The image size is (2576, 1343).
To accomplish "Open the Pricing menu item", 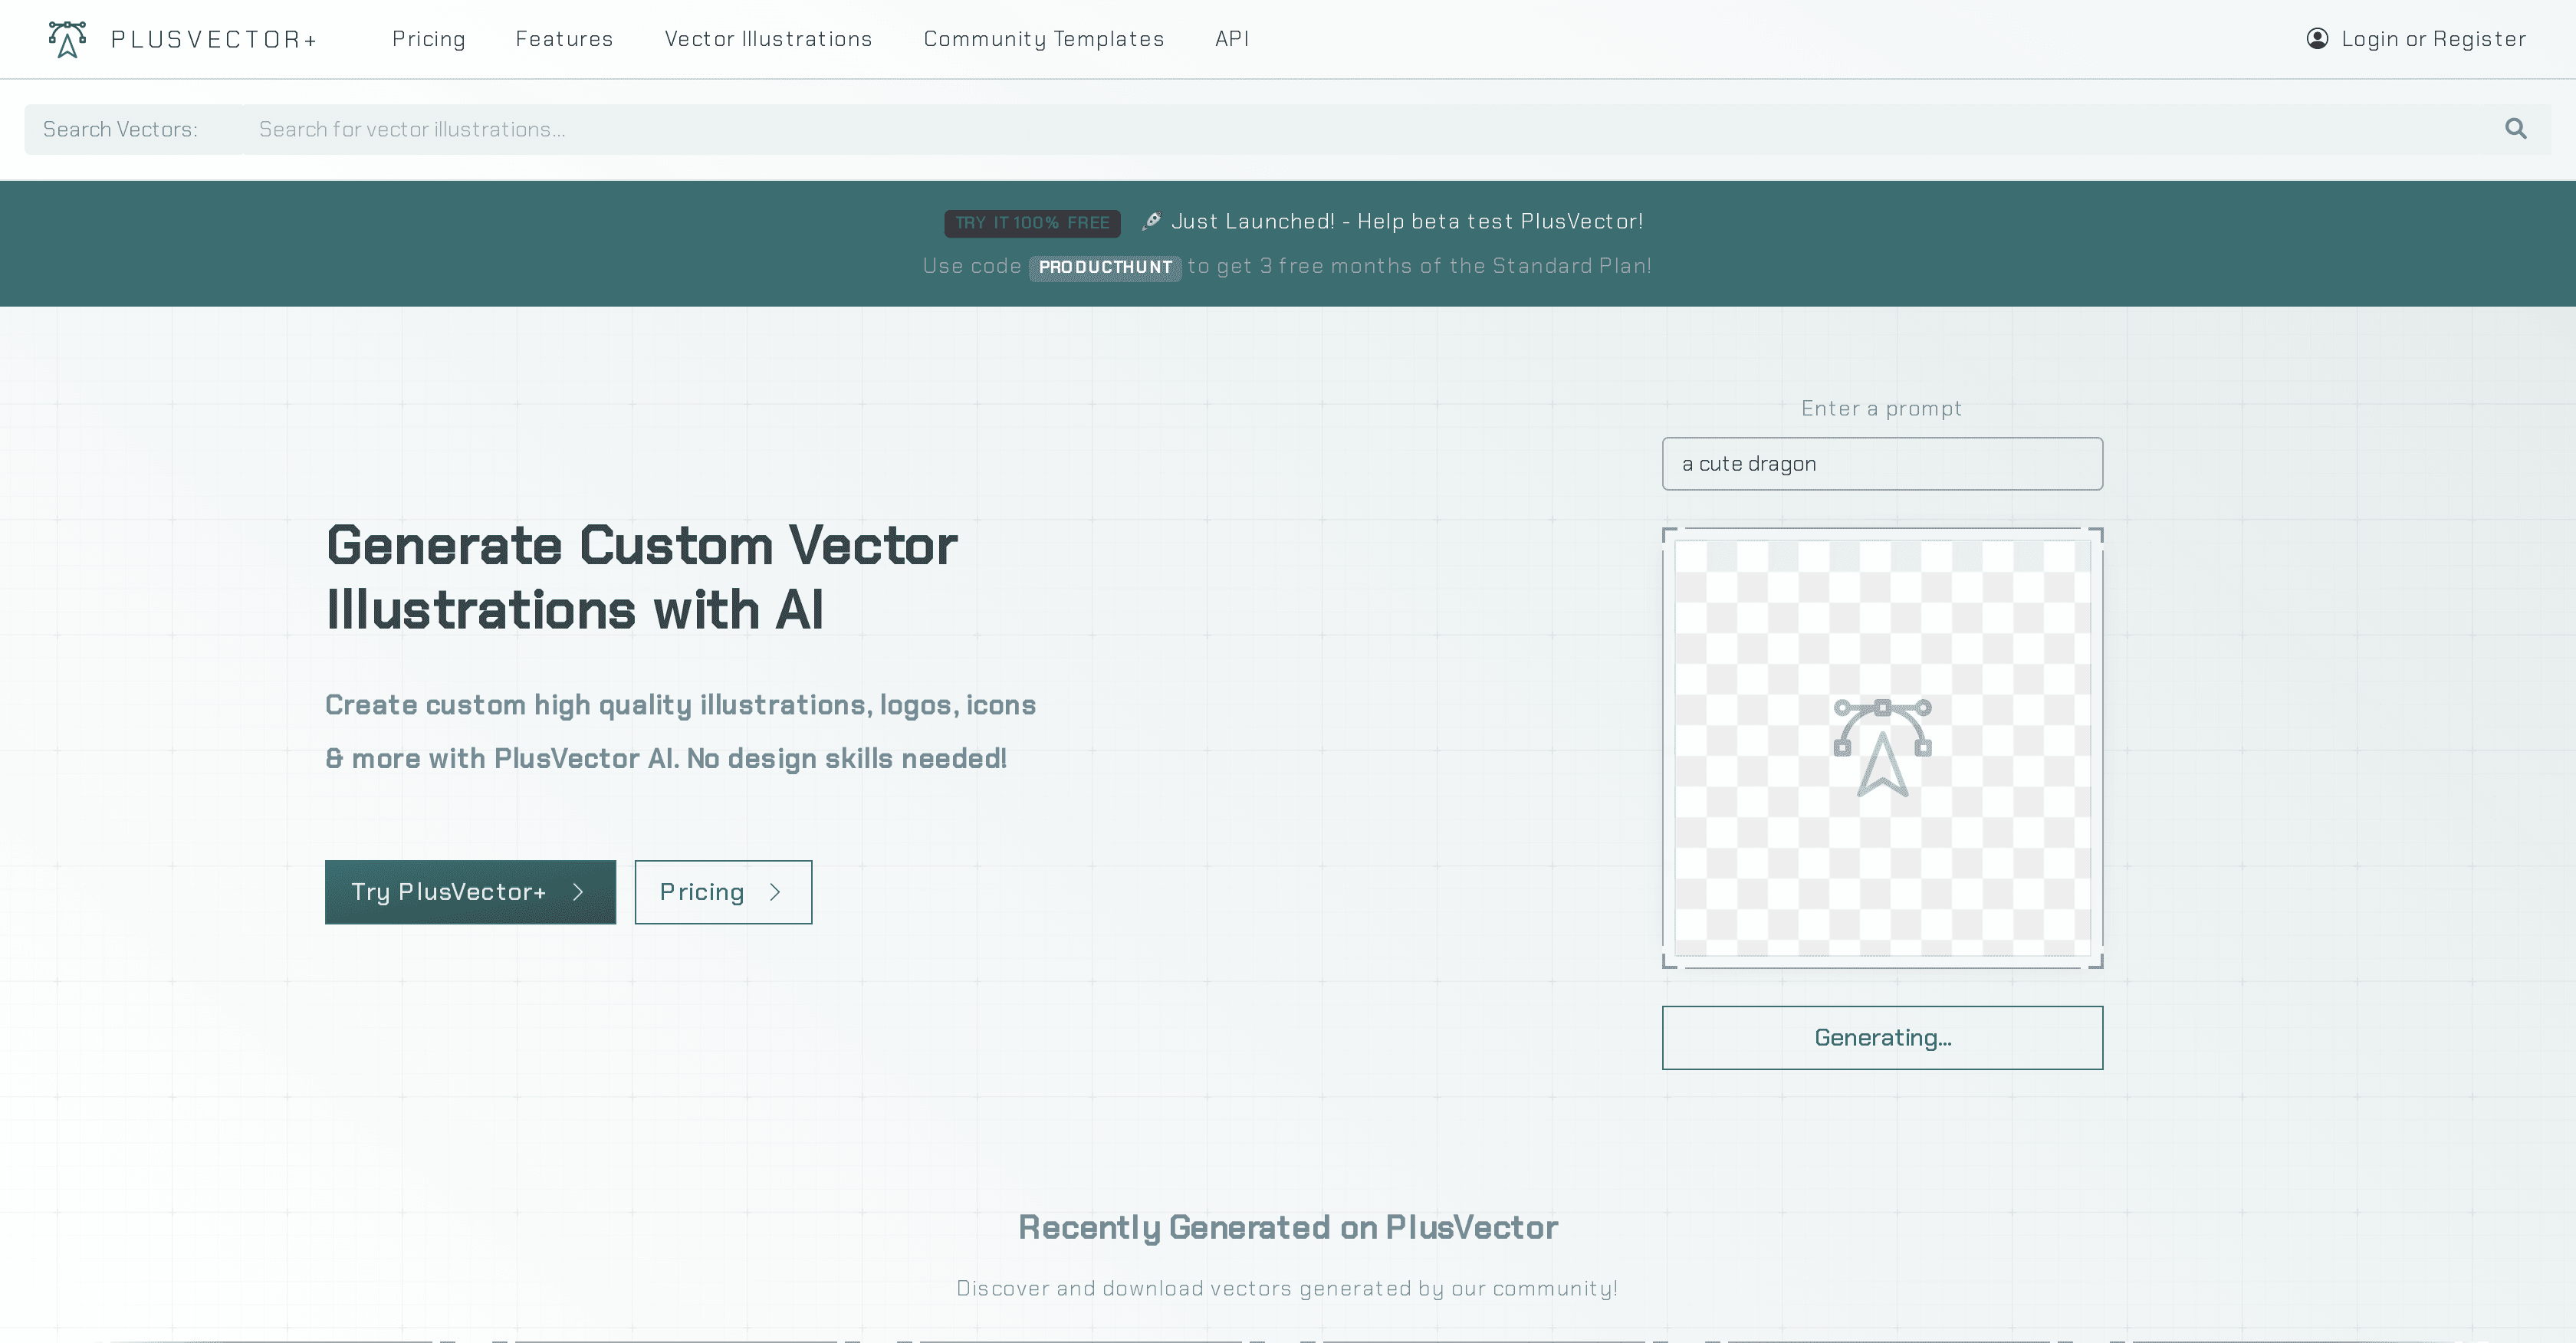I will pos(429,39).
